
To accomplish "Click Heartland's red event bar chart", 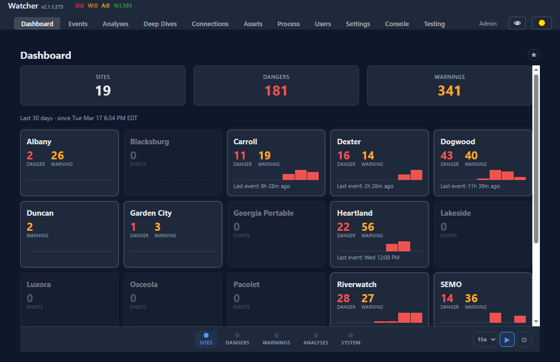I will 398,246.
